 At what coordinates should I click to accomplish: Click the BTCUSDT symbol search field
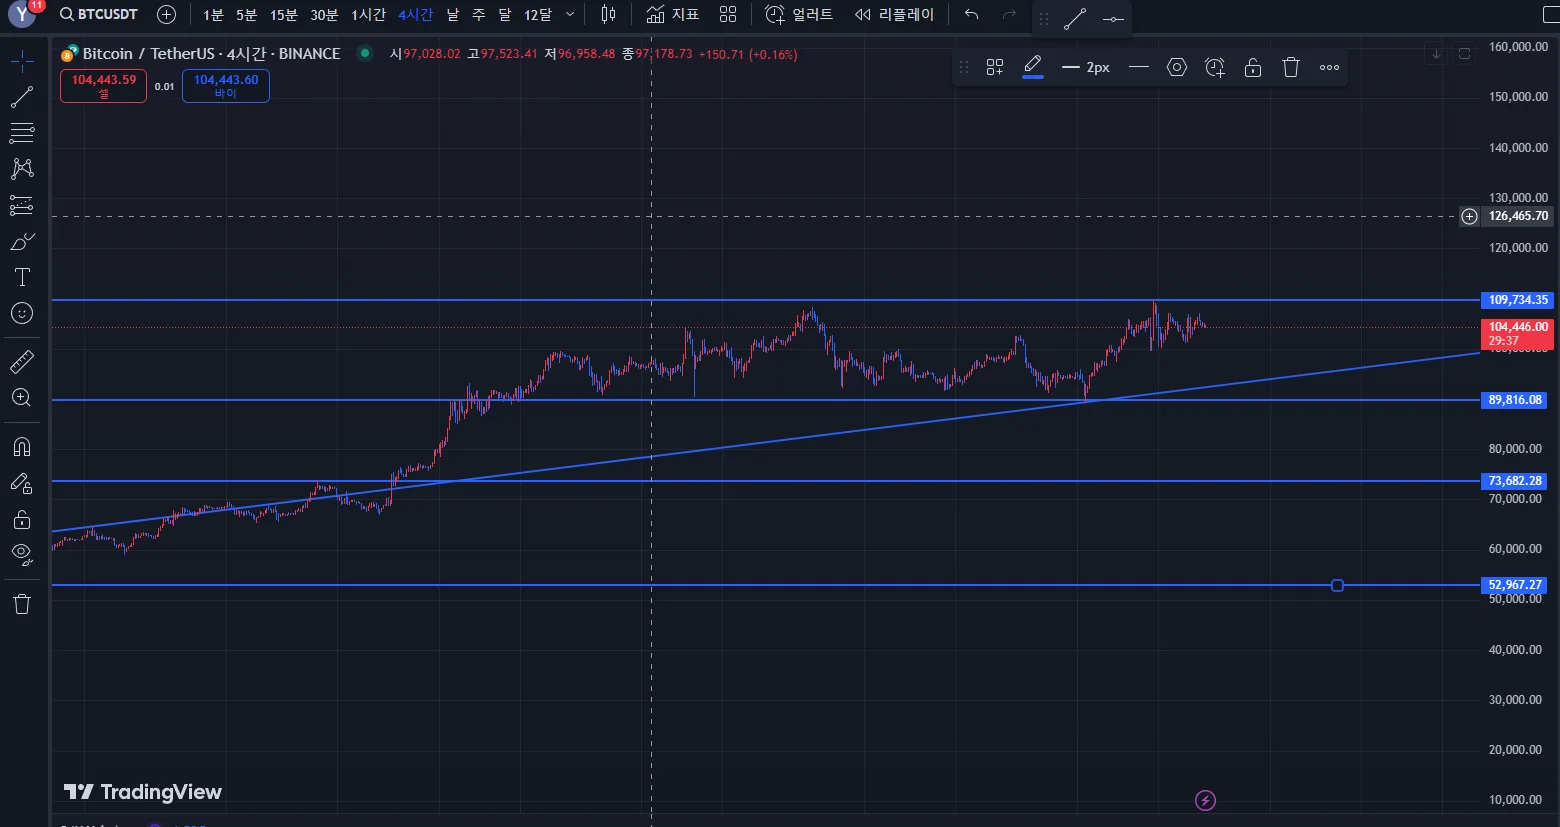98,15
